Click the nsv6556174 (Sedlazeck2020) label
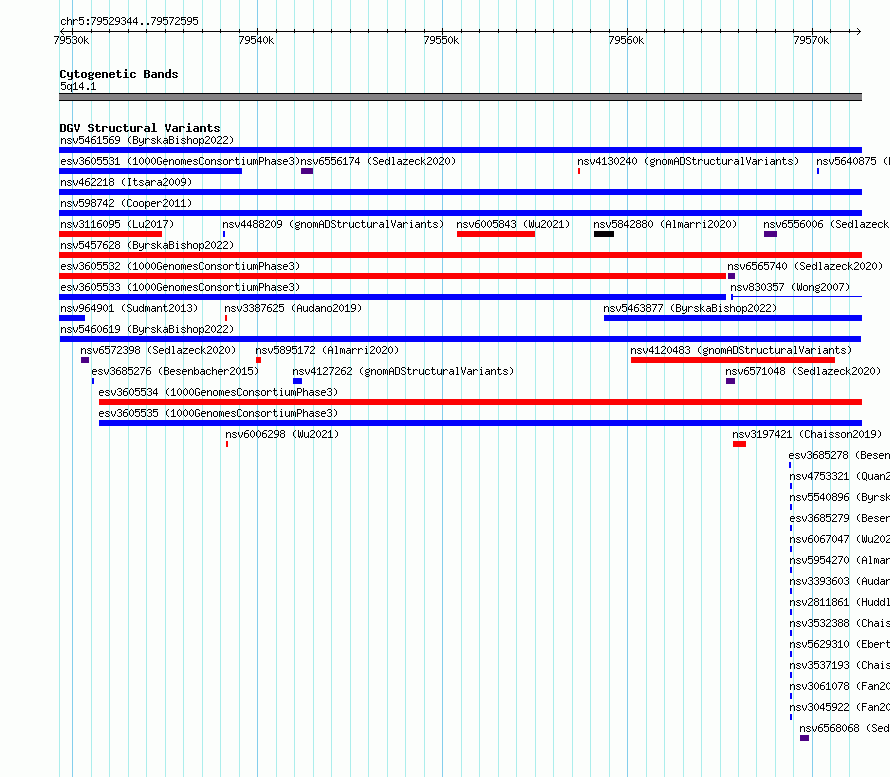890x777 pixels. click(x=378, y=161)
